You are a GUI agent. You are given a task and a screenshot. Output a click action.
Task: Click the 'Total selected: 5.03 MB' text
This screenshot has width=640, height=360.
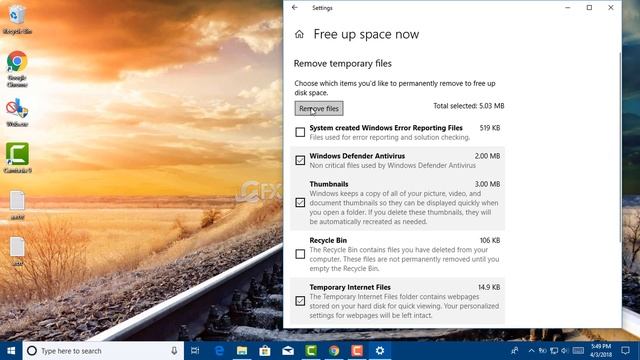point(469,106)
